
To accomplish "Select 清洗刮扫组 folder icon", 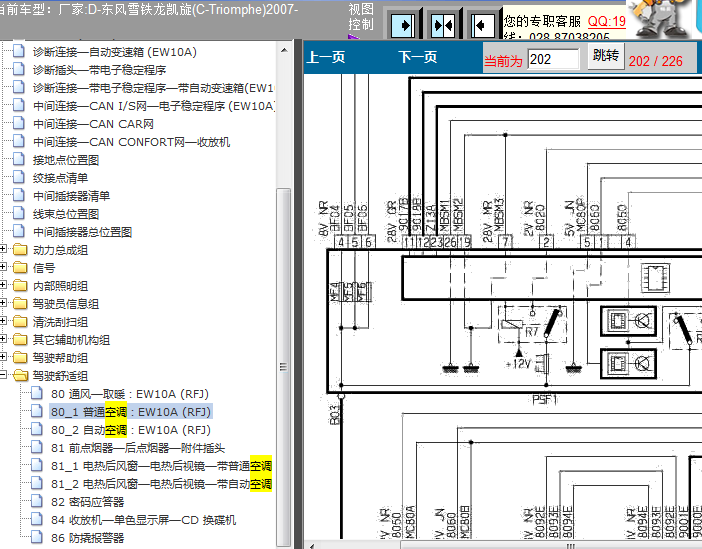I will (x=20, y=321).
